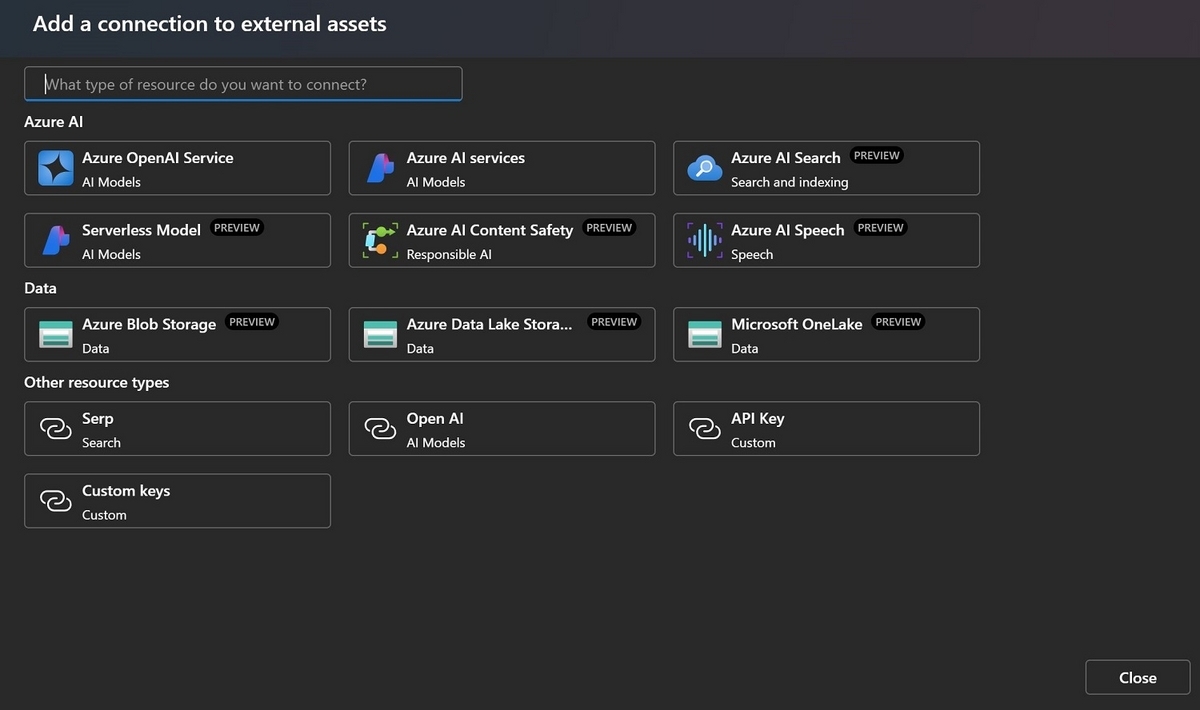The image size is (1200, 710).
Task: Click the 'Custom' subtitle under Custom keys
Action: [x=104, y=514]
